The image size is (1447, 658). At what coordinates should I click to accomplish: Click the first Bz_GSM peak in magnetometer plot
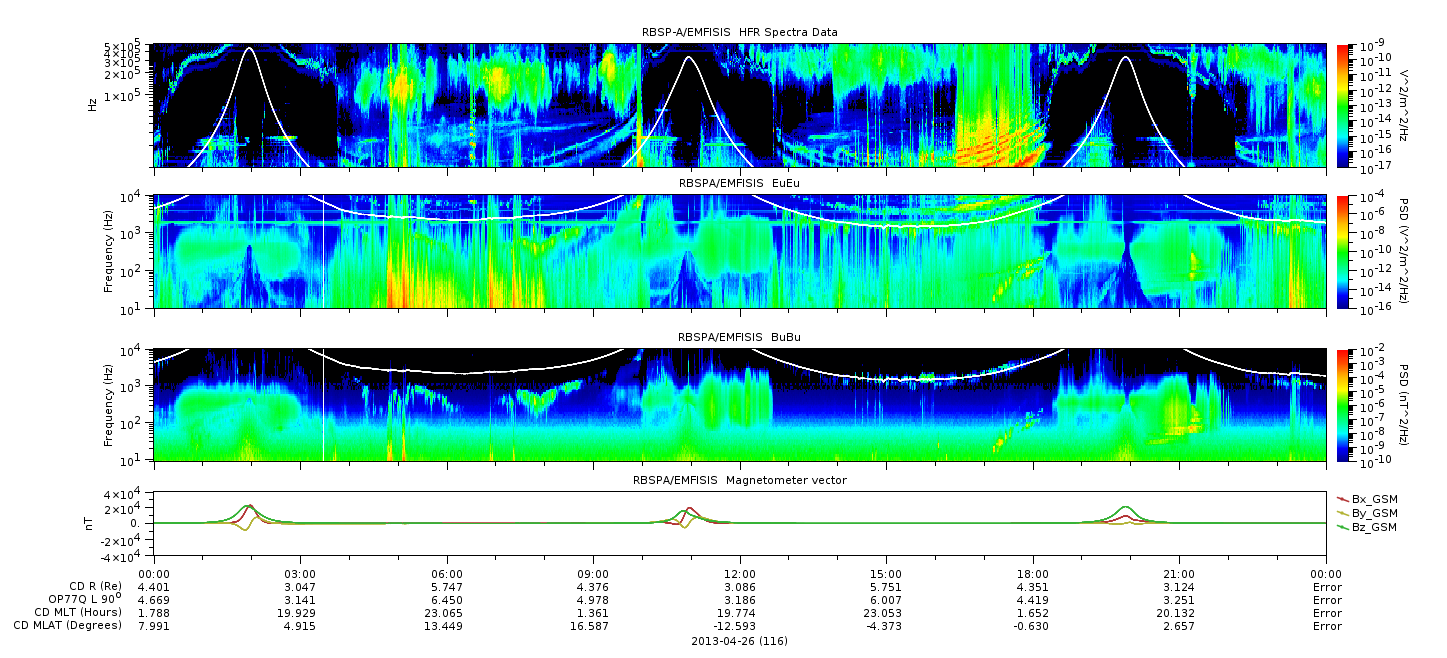pyautogui.click(x=248, y=506)
